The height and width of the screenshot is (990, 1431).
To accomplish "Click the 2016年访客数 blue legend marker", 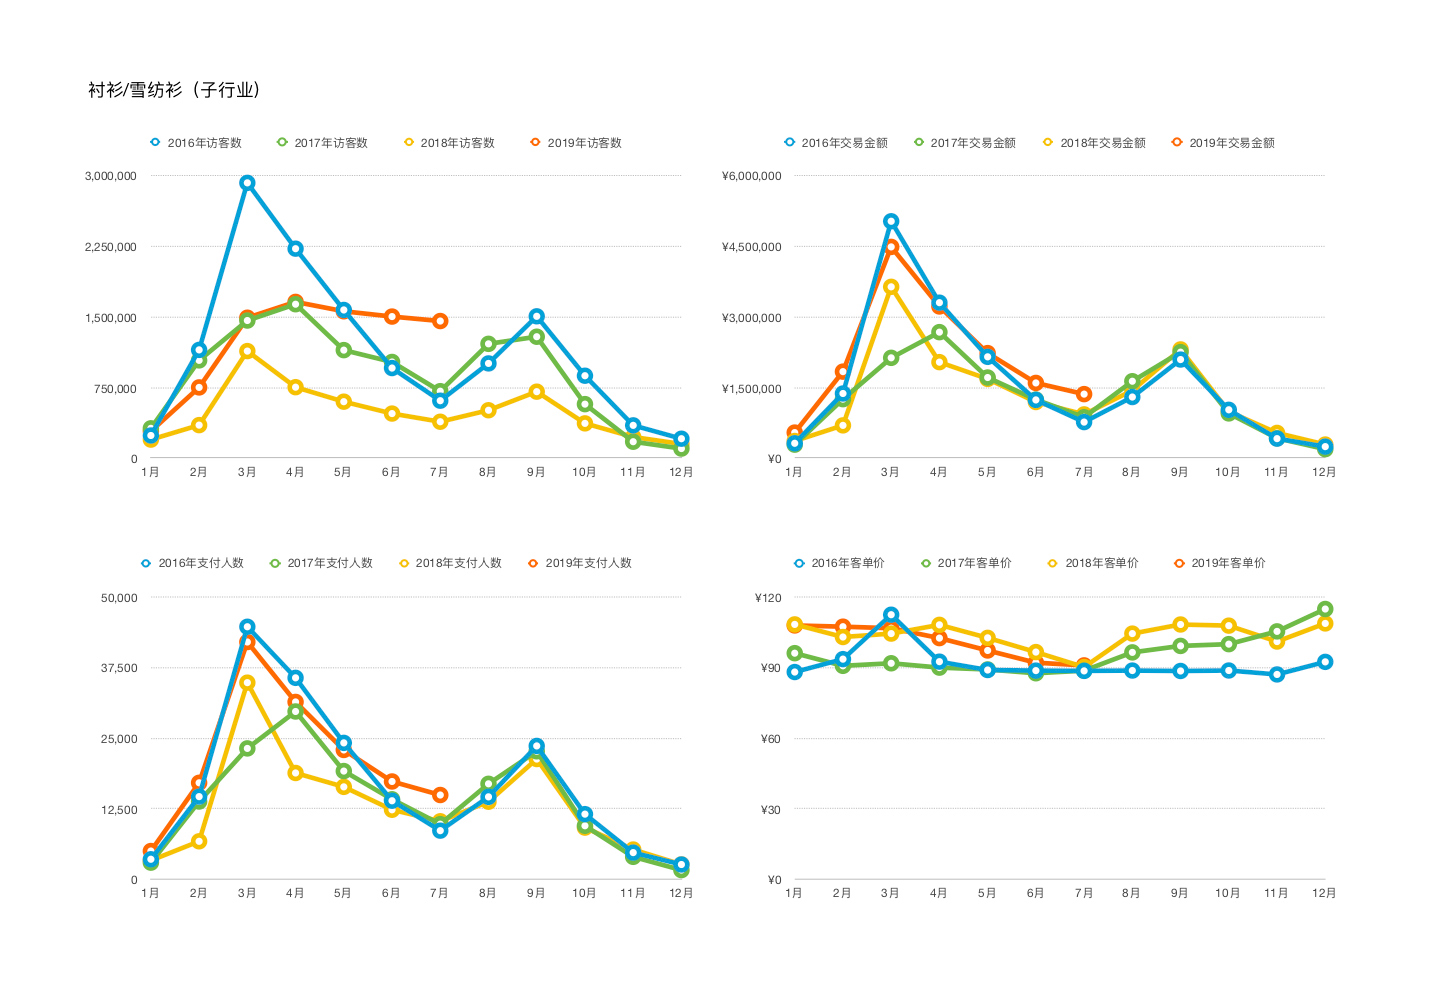I will (155, 142).
